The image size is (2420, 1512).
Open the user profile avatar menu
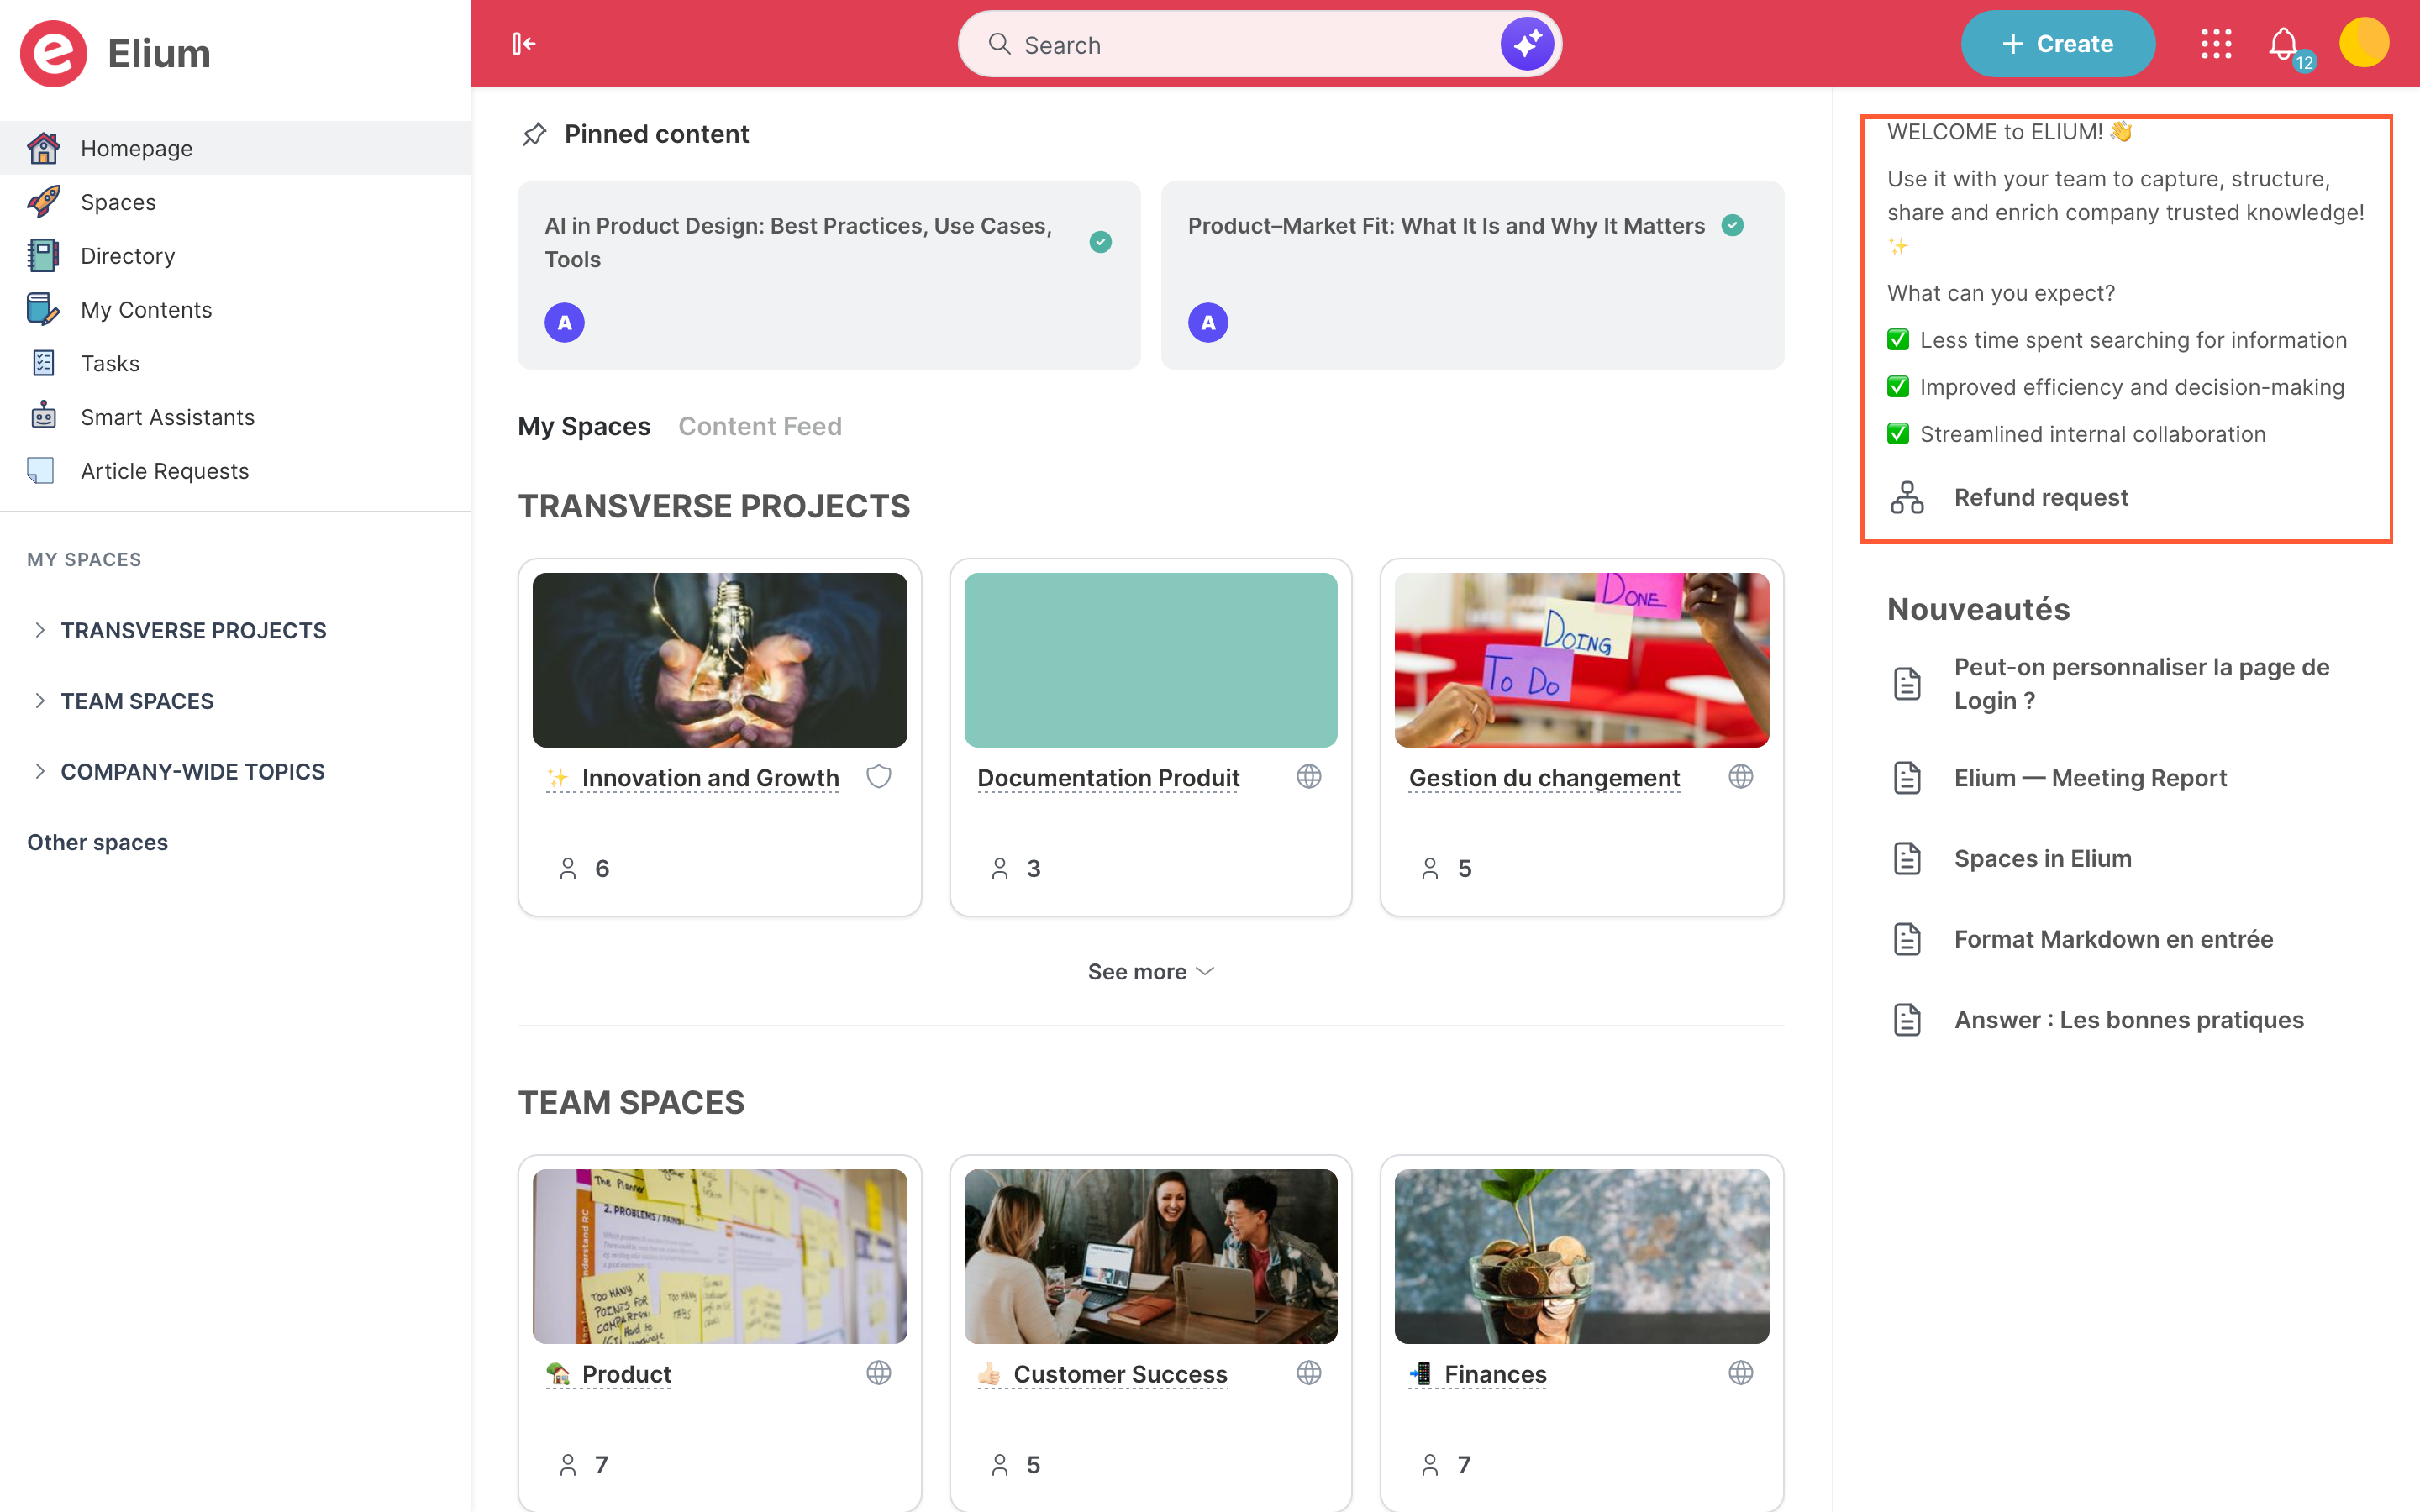[2364, 44]
